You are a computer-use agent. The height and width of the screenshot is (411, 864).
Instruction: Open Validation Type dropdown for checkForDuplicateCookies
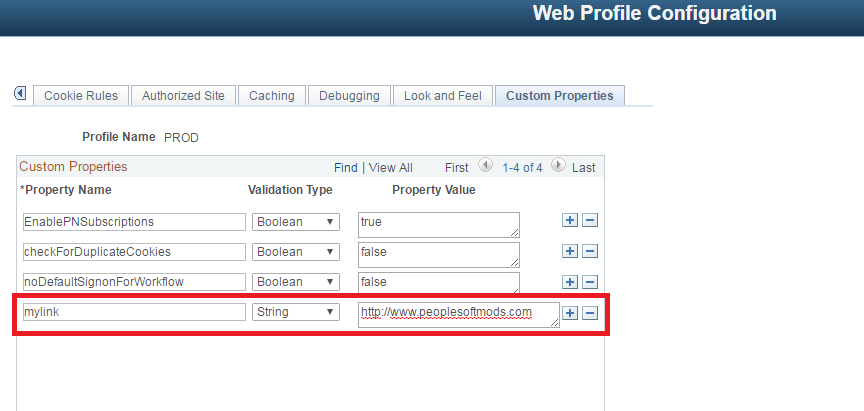pyautogui.click(x=296, y=252)
